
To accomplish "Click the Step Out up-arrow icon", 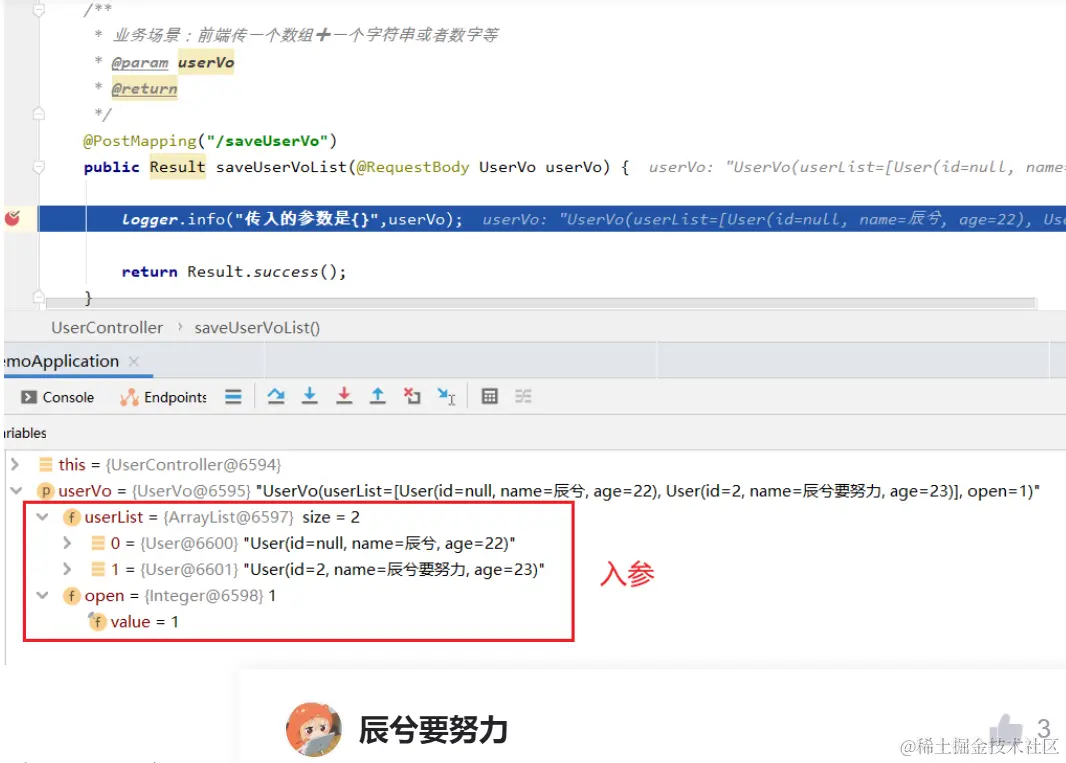I will [377, 396].
